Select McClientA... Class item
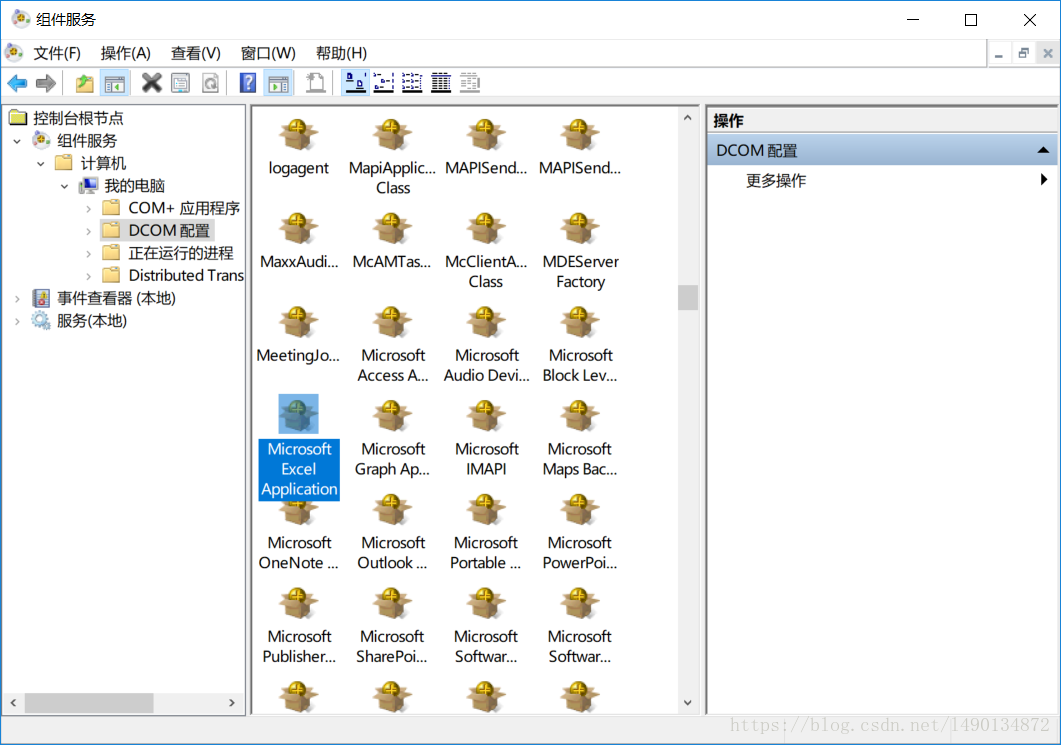The height and width of the screenshot is (745, 1061). click(486, 251)
